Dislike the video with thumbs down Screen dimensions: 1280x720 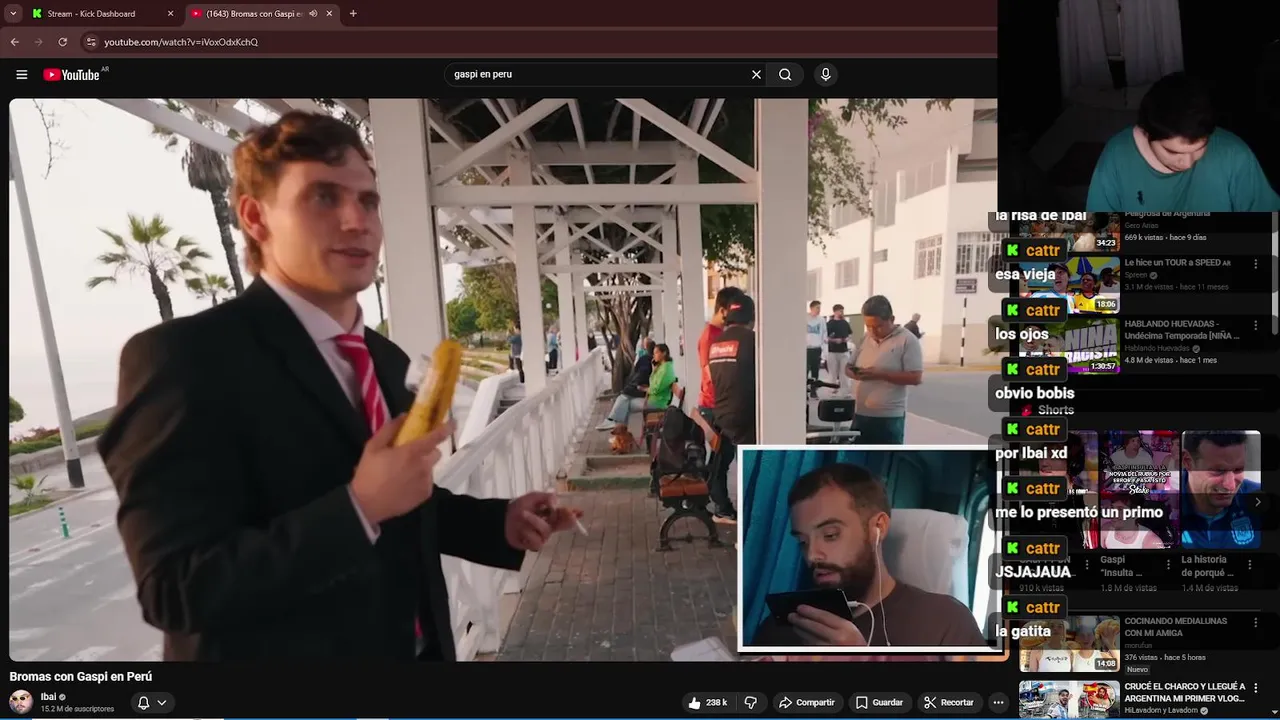coord(751,703)
